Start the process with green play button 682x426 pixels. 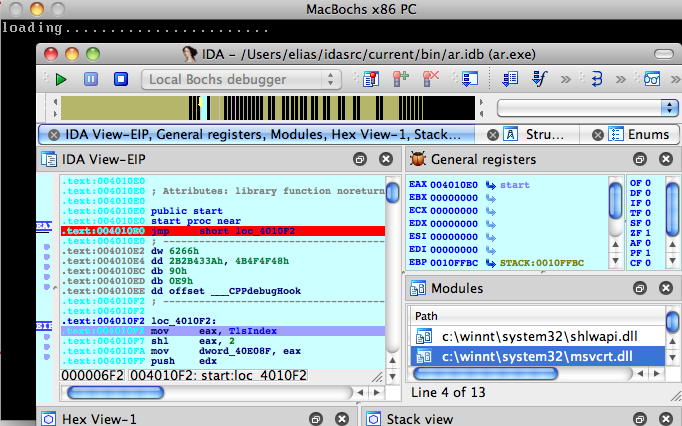click(61, 78)
